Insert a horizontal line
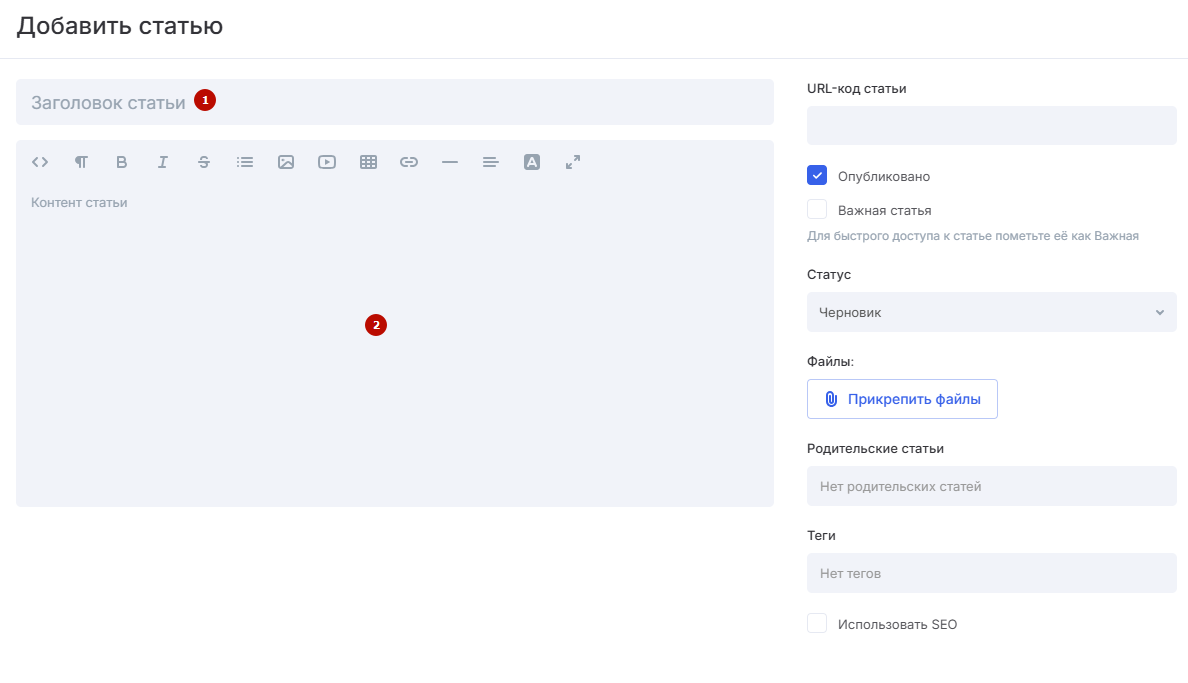Image resolution: width=1188 pixels, height=683 pixels. (x=450, y=162)
